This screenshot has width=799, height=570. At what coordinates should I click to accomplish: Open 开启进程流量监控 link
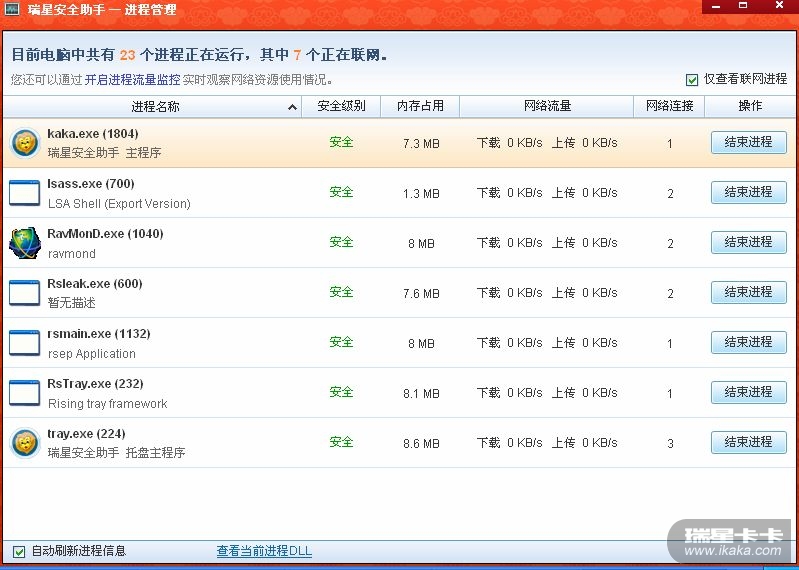click(x=132, y=80)
